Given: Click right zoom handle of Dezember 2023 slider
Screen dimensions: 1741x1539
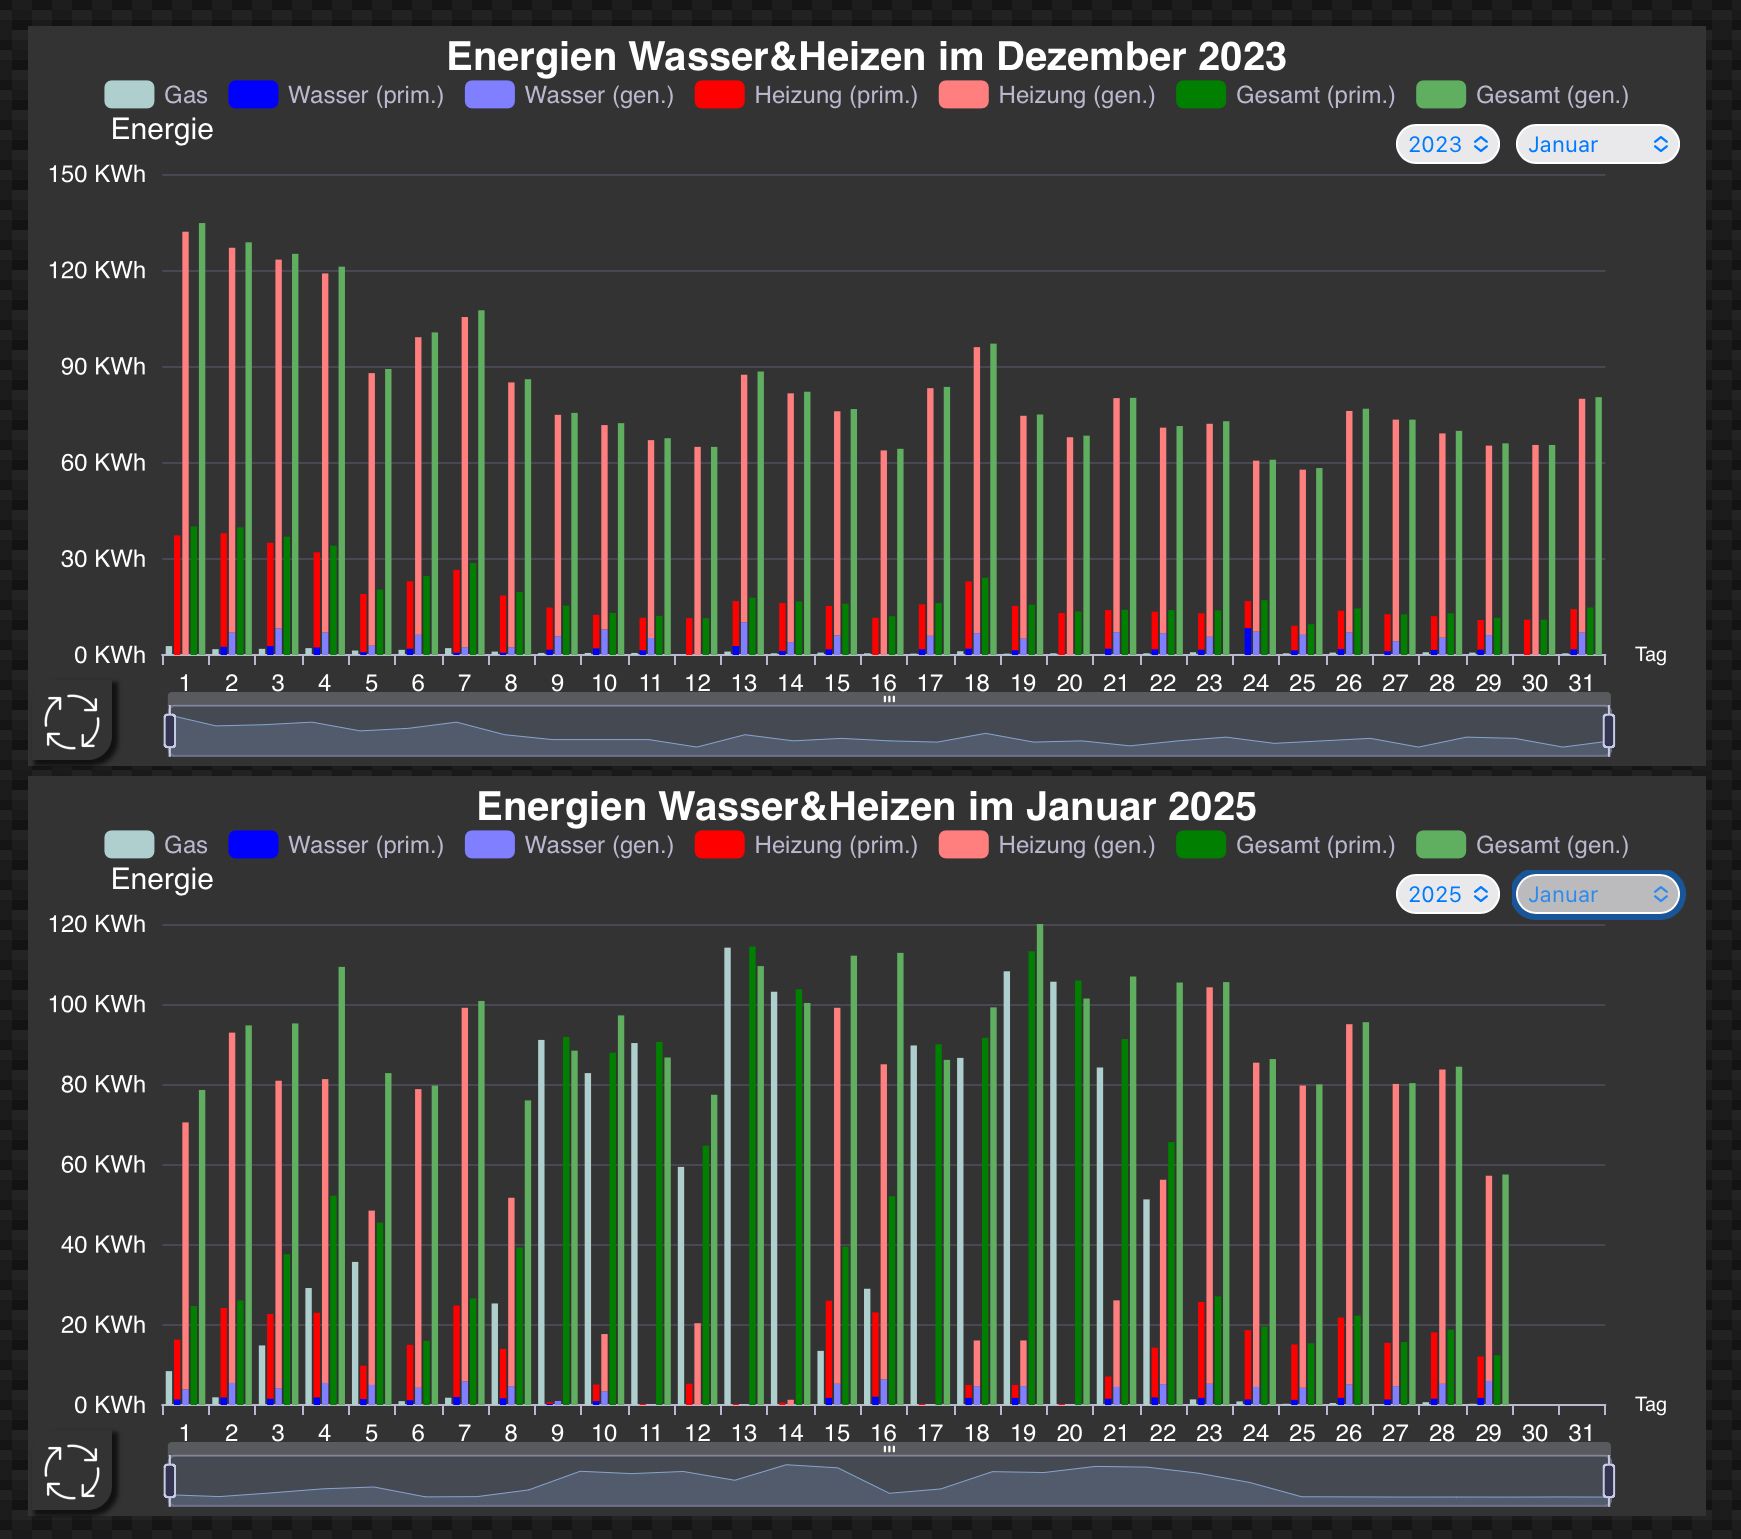Looking at the screenshot, I should point(1608,731).
